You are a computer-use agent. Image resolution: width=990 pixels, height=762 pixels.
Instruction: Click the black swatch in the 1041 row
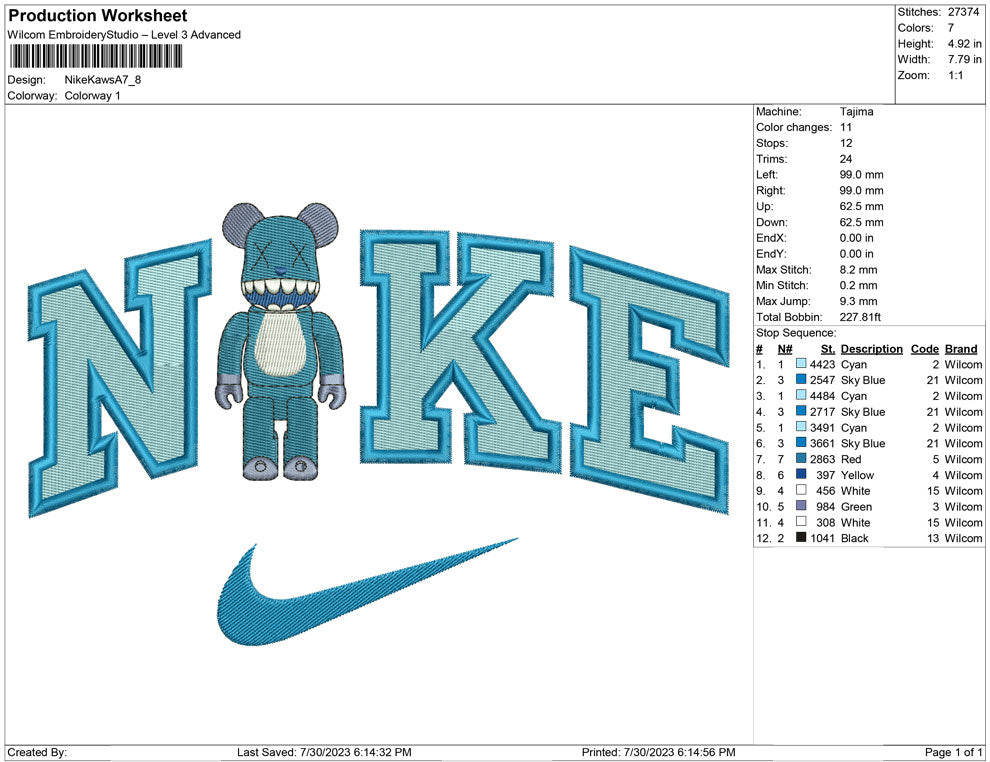(801, 537)
